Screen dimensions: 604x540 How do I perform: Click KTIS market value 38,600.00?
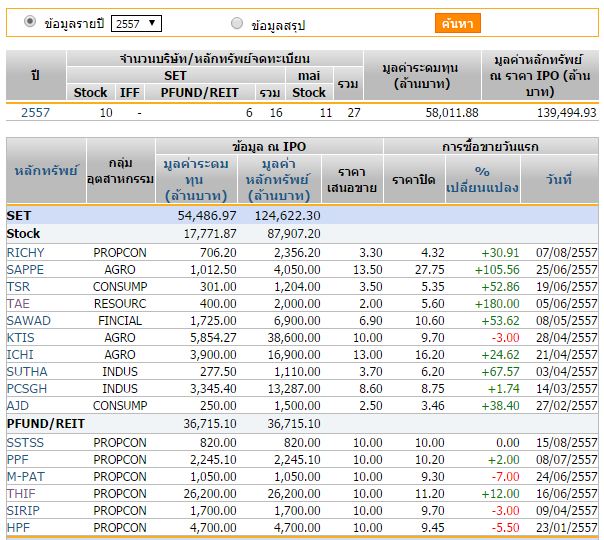coord(294,337)
